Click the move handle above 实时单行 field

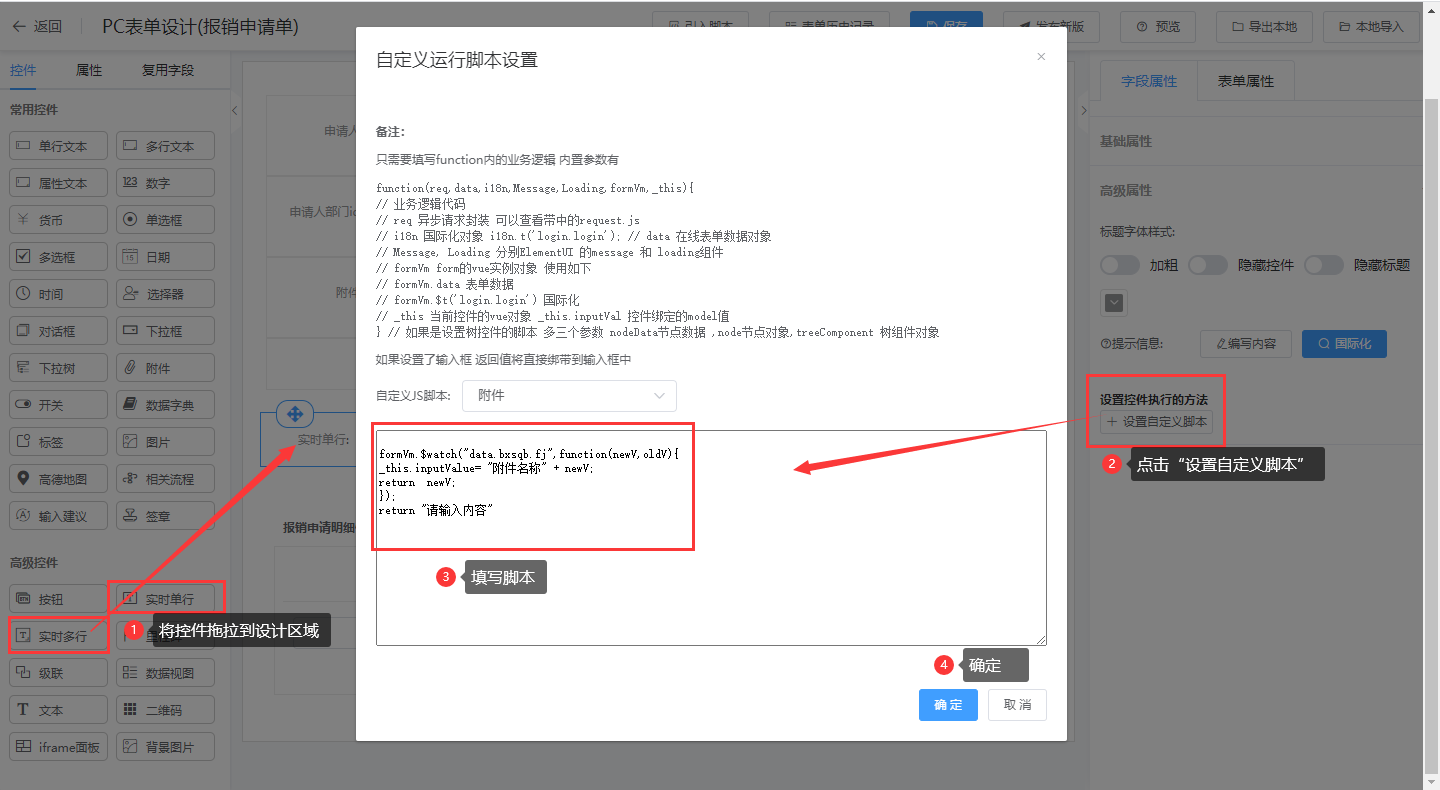[x=295, y=414]
